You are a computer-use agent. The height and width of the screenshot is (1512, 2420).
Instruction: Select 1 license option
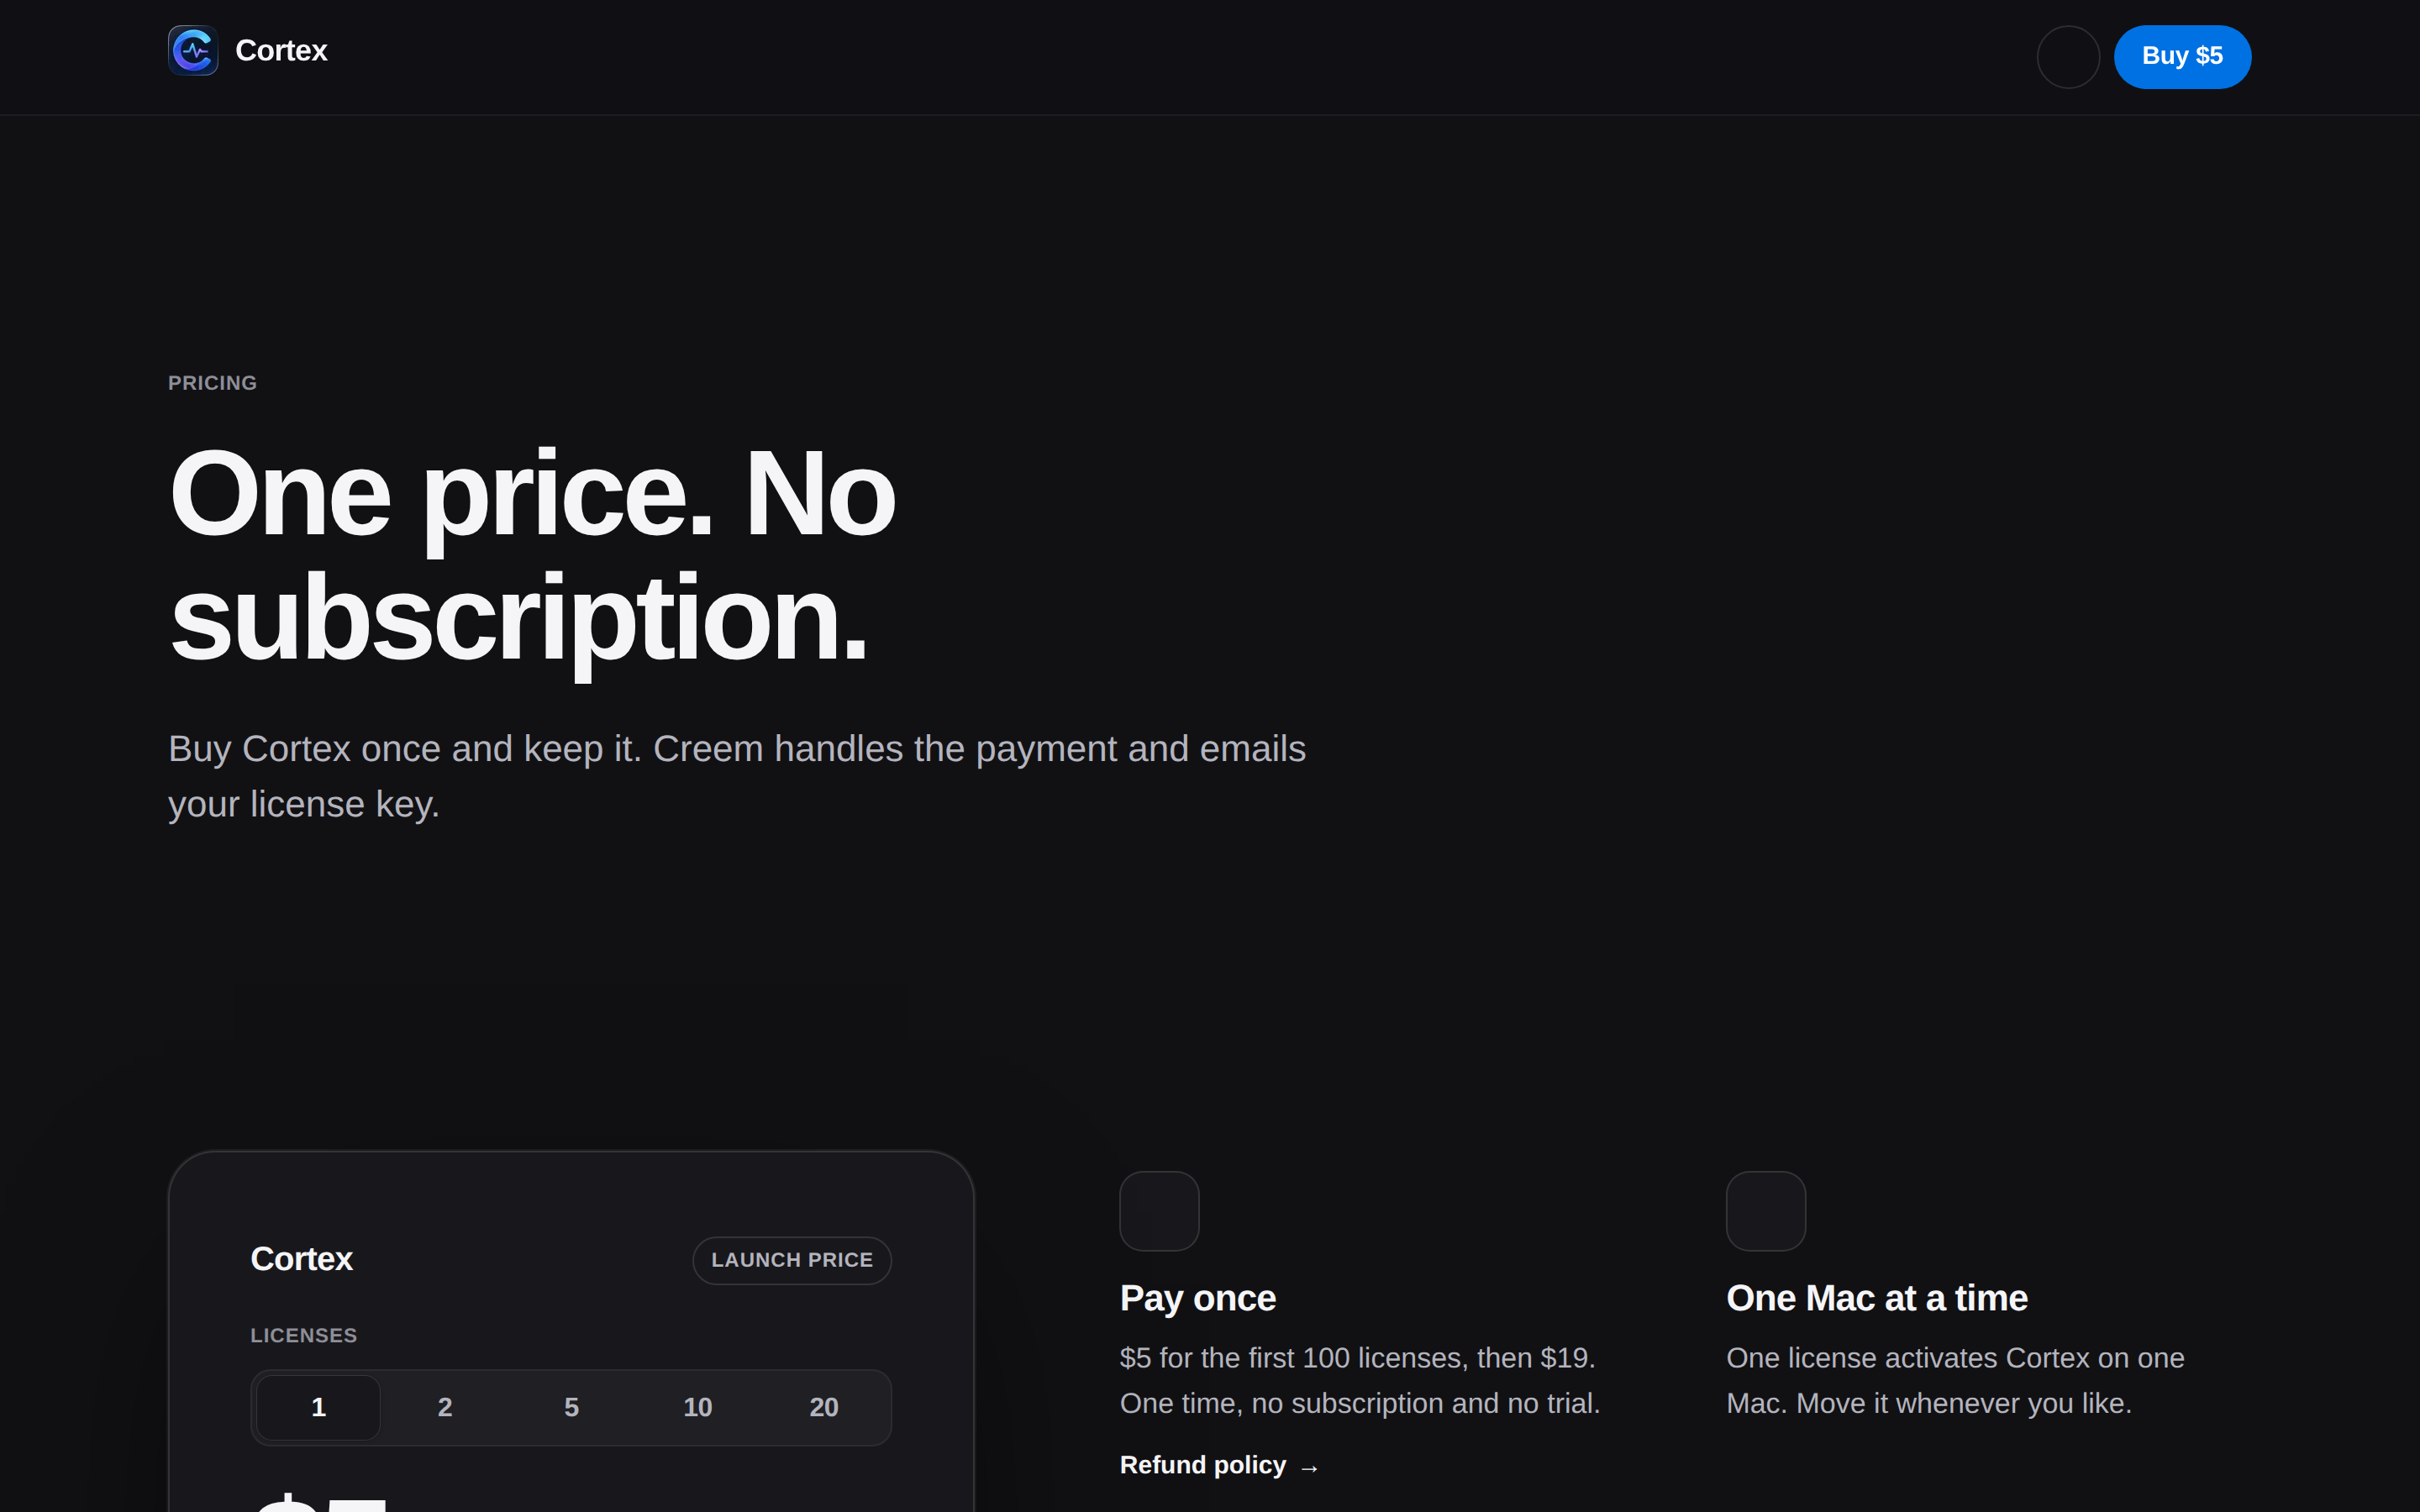[x=318, y=1407]
